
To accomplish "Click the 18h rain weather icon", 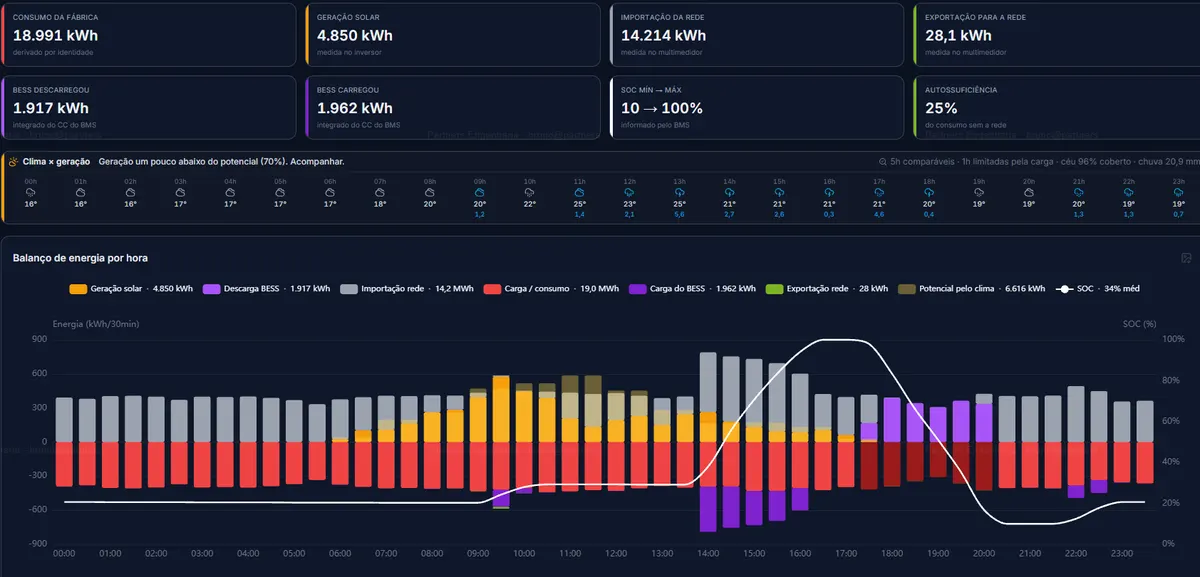I will tap(929, 192).
